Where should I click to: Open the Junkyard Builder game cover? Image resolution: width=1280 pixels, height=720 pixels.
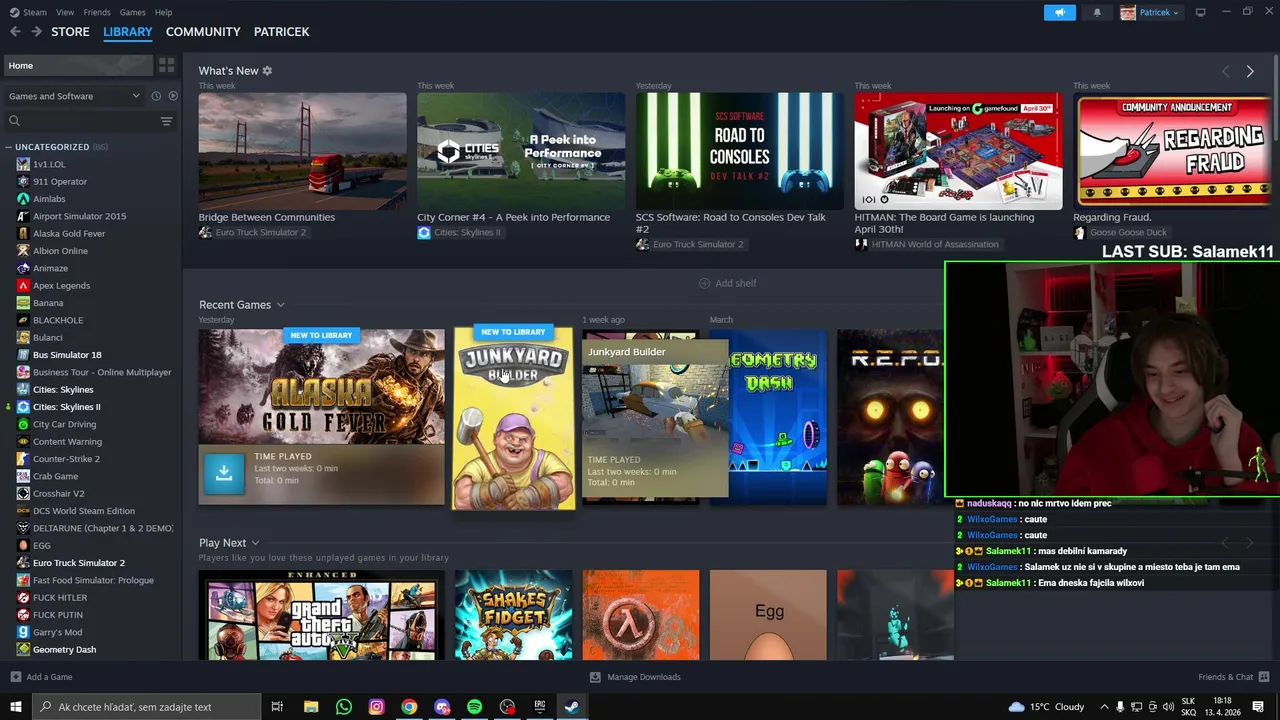(x=513, y=418)
